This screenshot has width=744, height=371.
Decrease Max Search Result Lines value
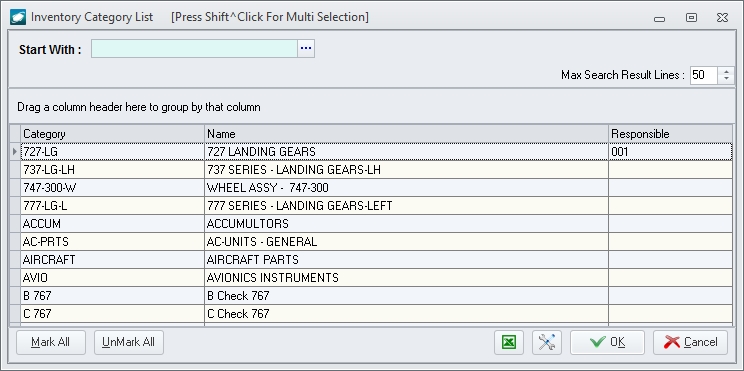pyautogui.click(x=726, y=79)
